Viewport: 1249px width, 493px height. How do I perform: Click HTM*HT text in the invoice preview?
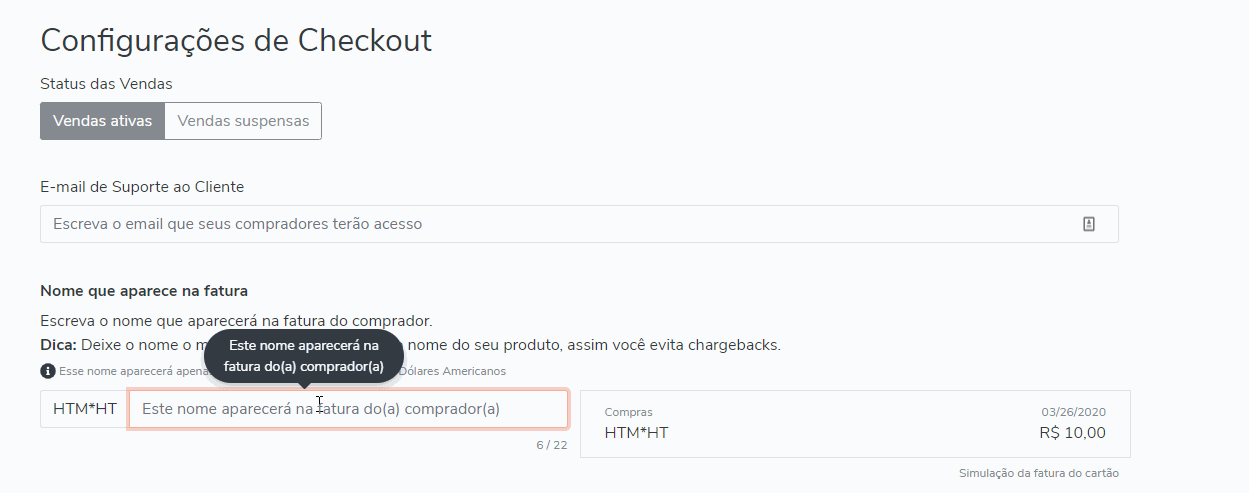636,433
